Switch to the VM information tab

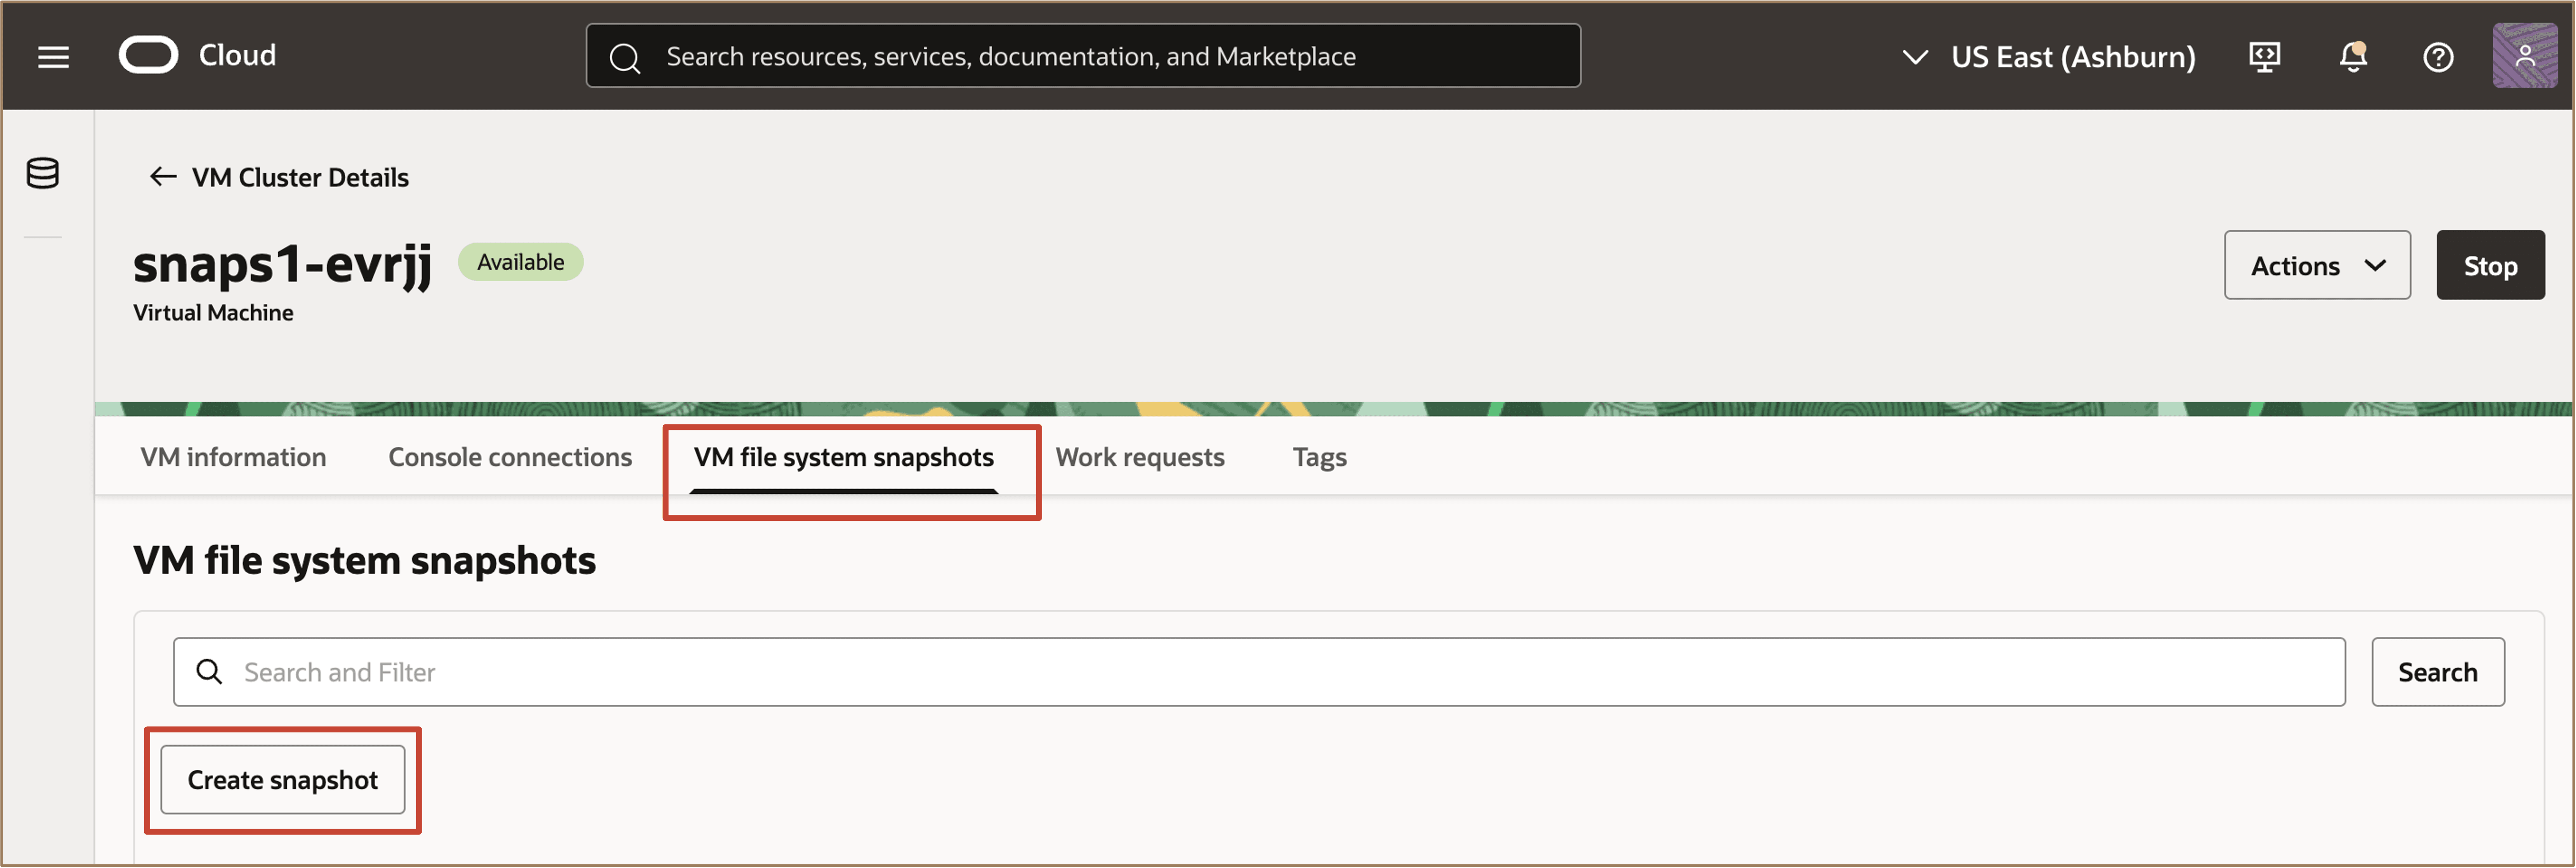click(233, 457)
